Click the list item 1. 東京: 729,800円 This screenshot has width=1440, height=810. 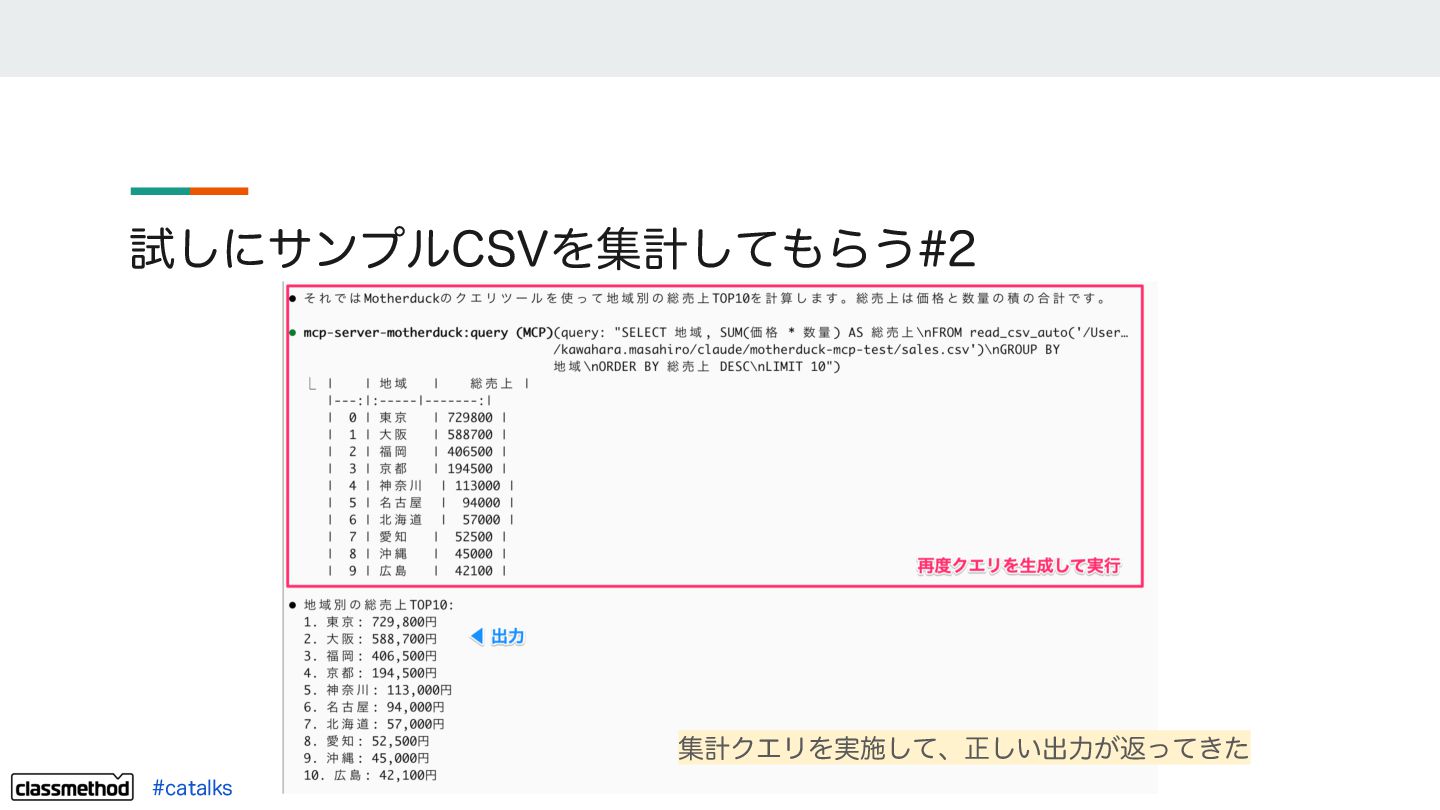[369, 621]
